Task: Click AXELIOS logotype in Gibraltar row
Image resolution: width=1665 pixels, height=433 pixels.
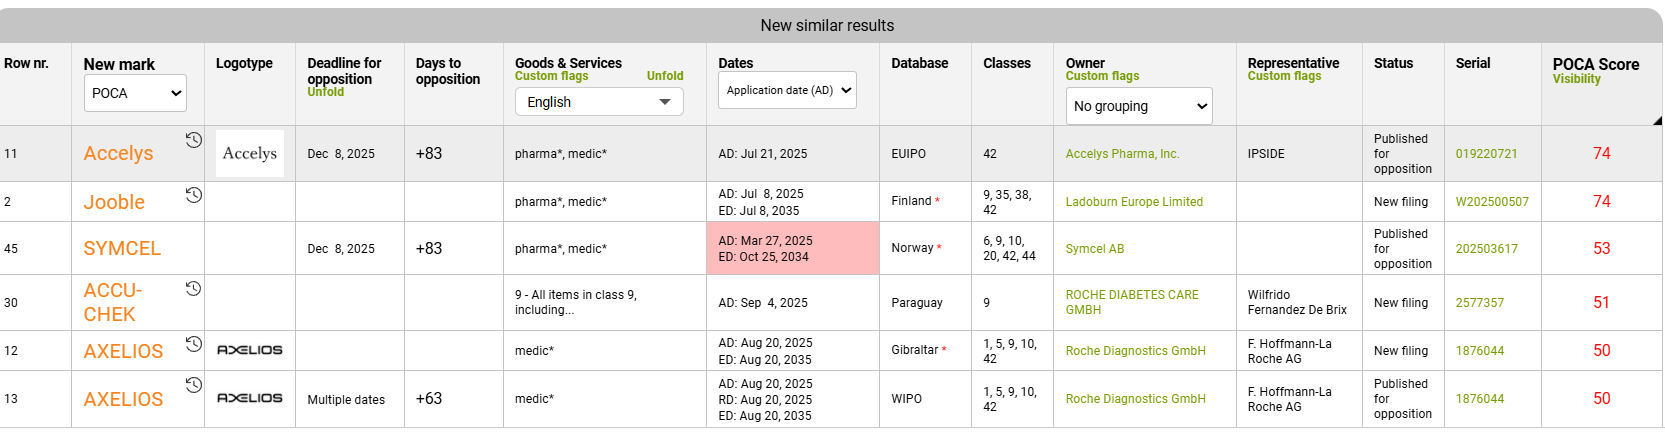Action: pos(250,350)
